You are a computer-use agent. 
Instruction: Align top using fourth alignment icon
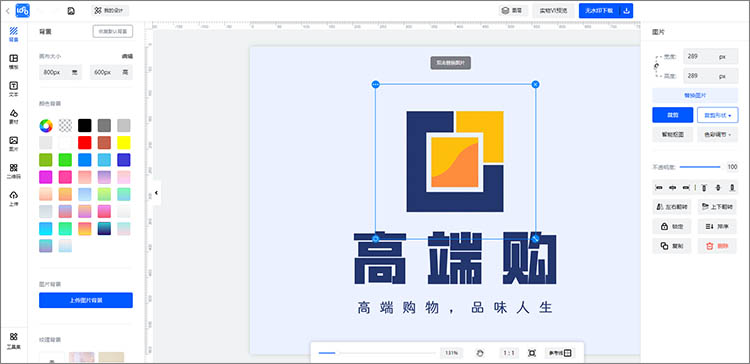704,188
